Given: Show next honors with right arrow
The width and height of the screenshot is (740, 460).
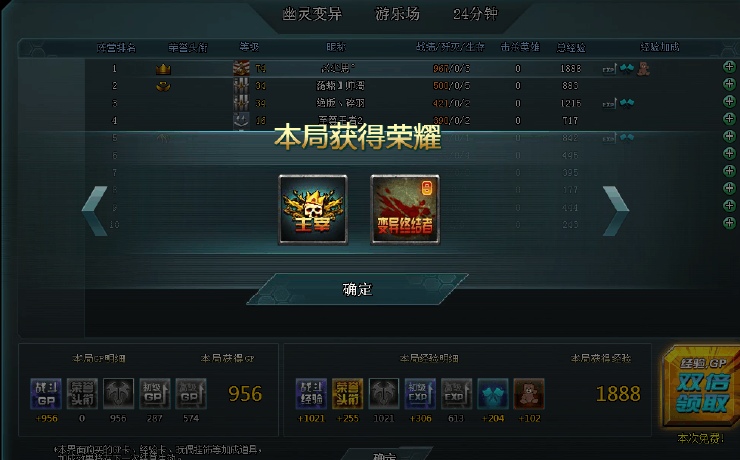Looking at the screenshot, I should (x=616, y=210).
